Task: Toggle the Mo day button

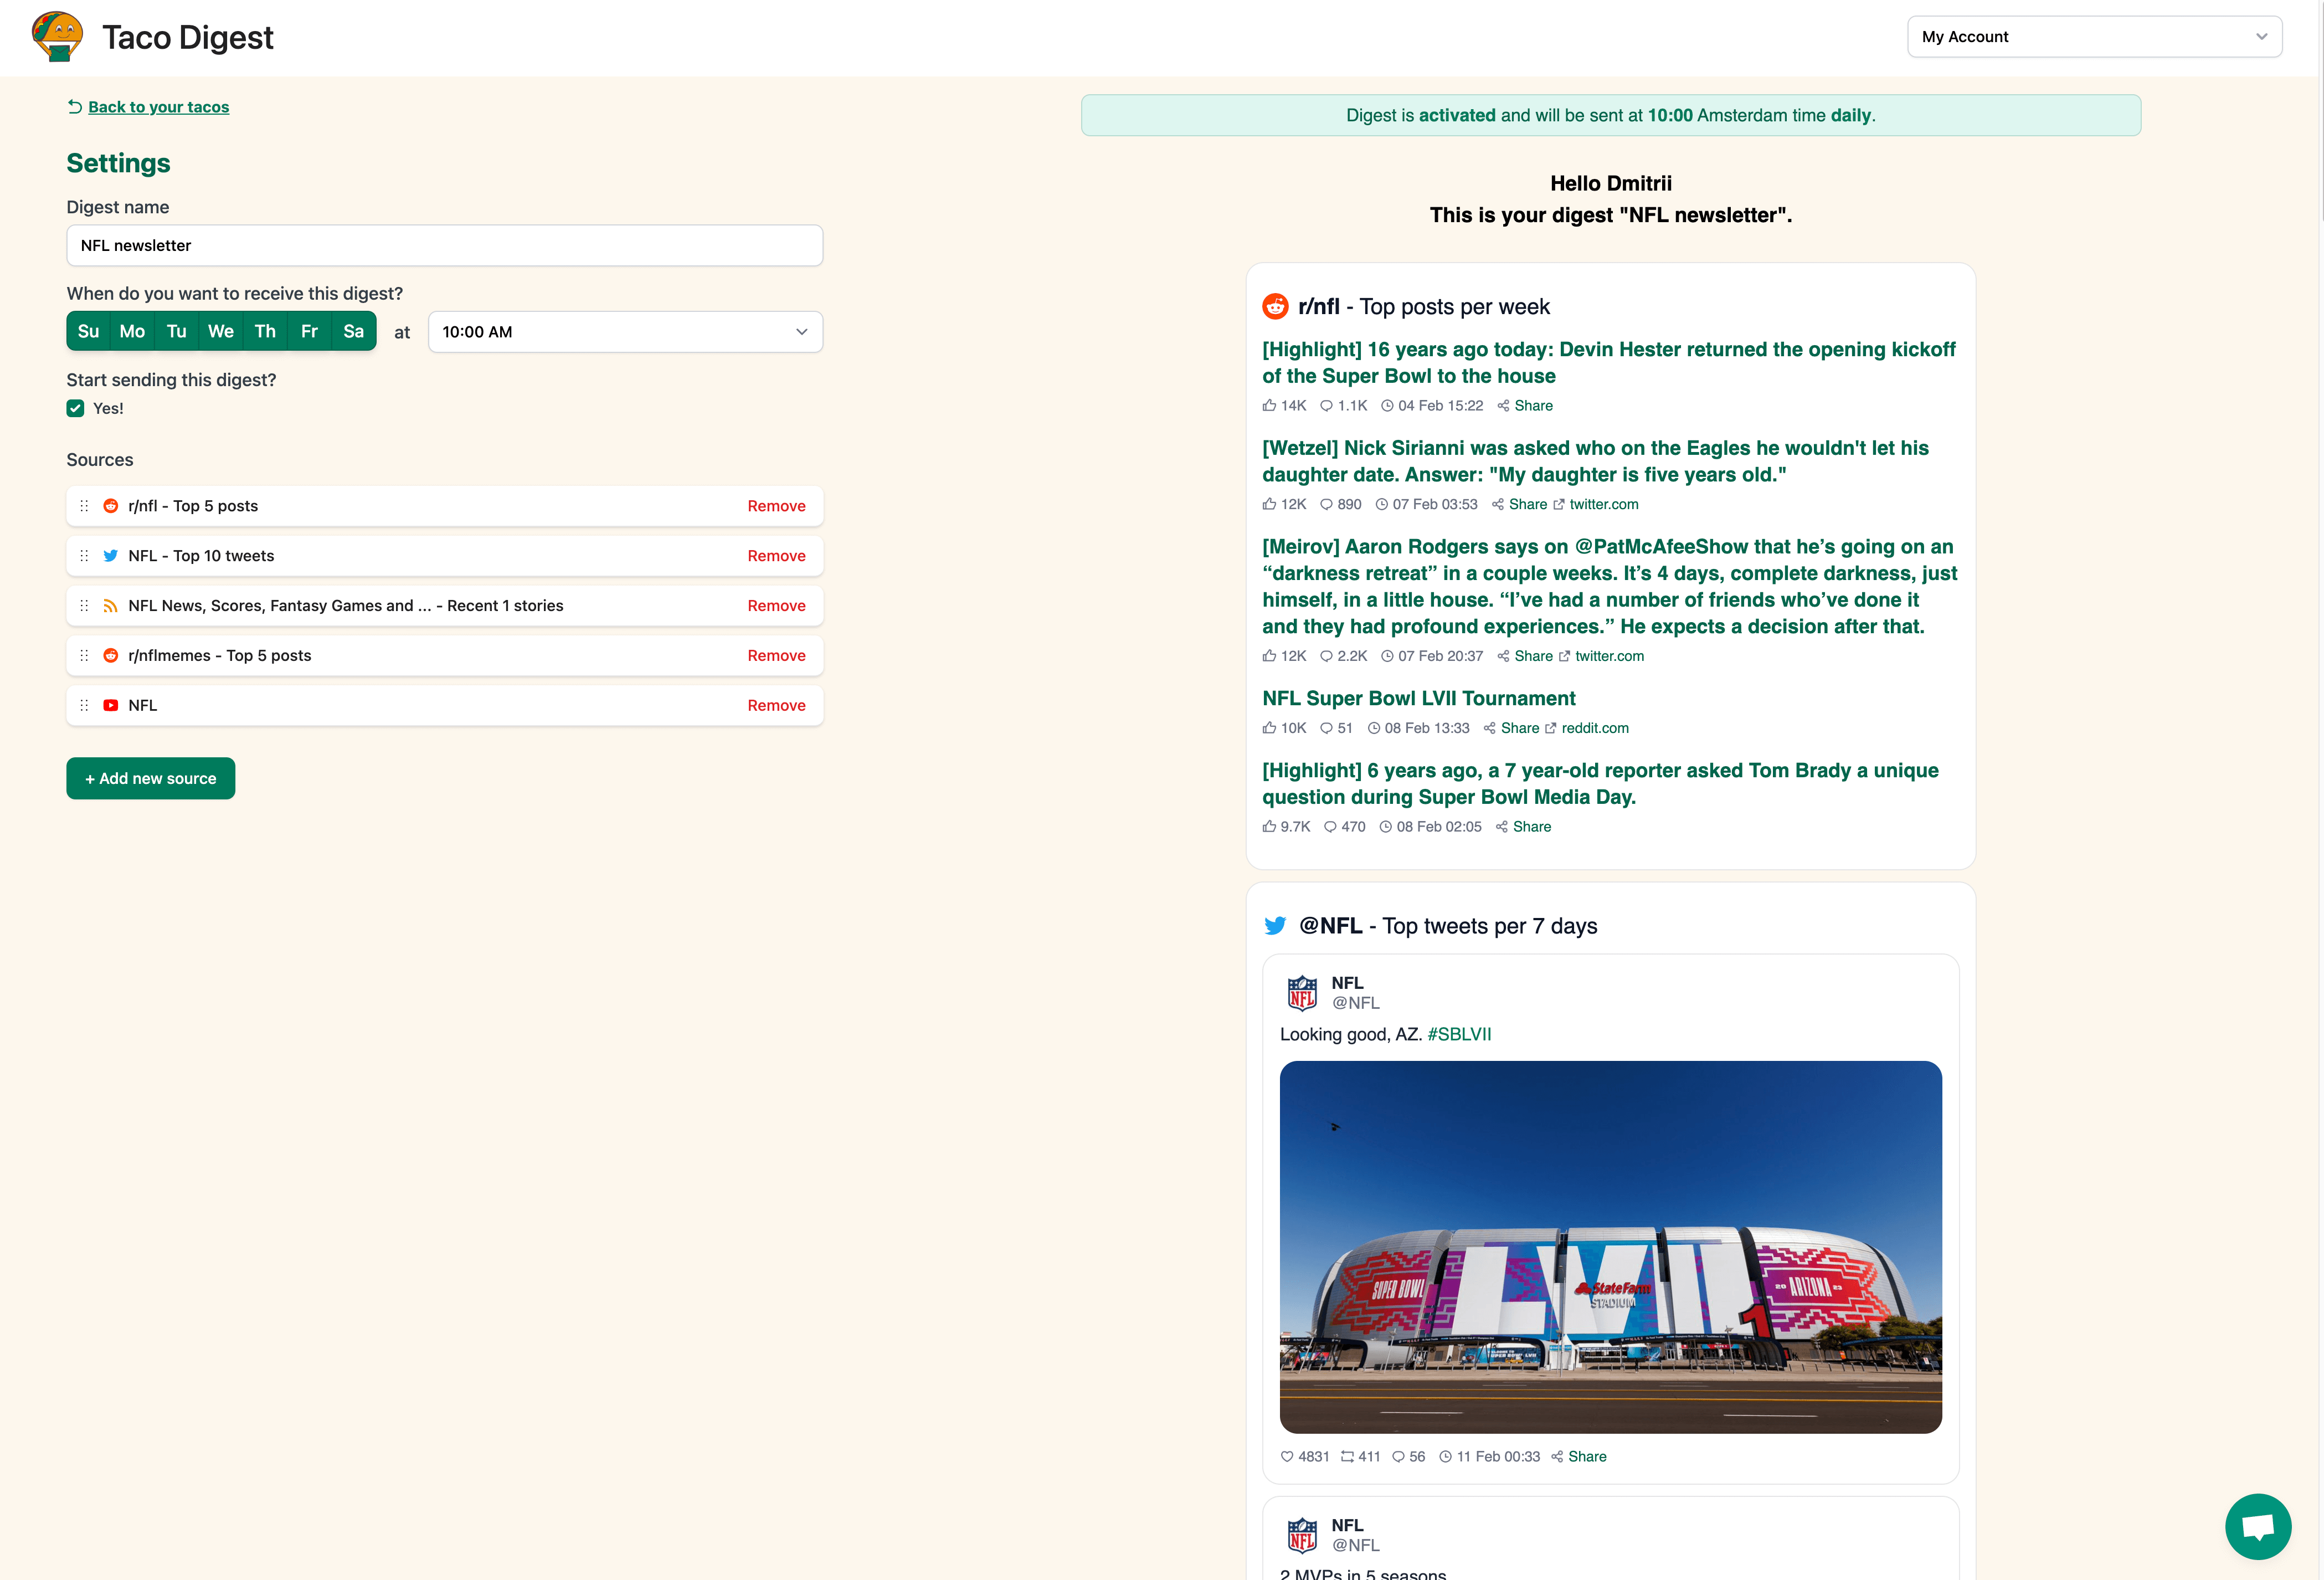Action: [x=132, y=331]
